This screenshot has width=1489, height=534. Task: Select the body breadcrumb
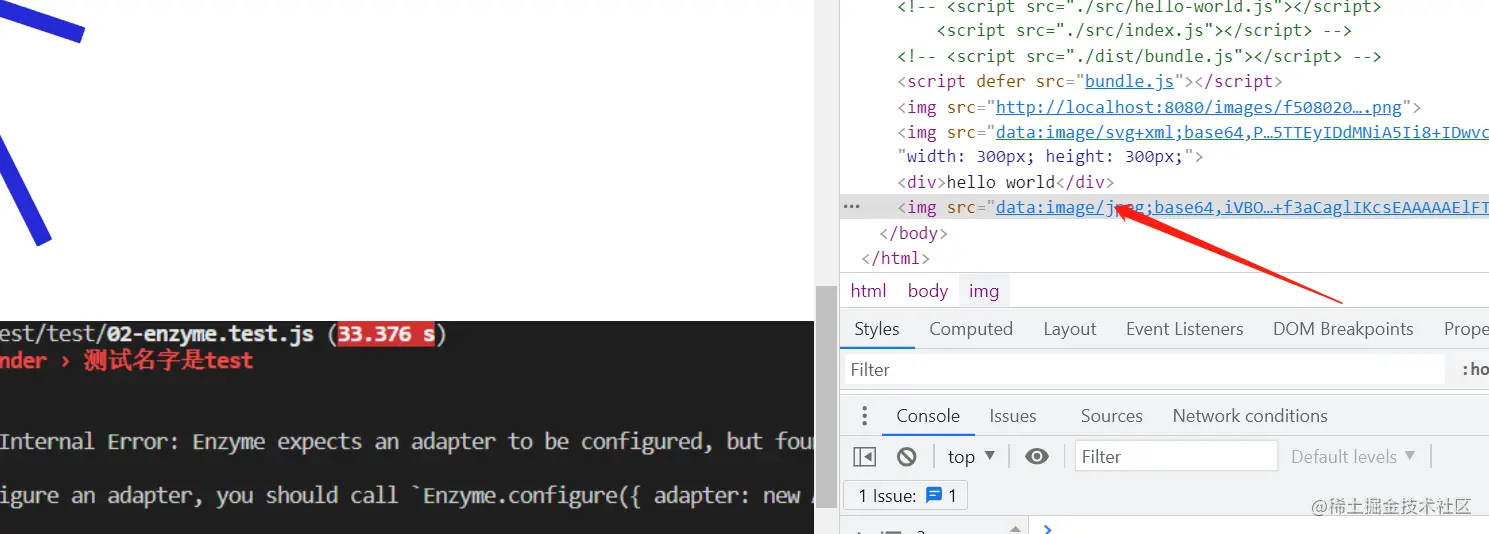click(x=928, y=291)
